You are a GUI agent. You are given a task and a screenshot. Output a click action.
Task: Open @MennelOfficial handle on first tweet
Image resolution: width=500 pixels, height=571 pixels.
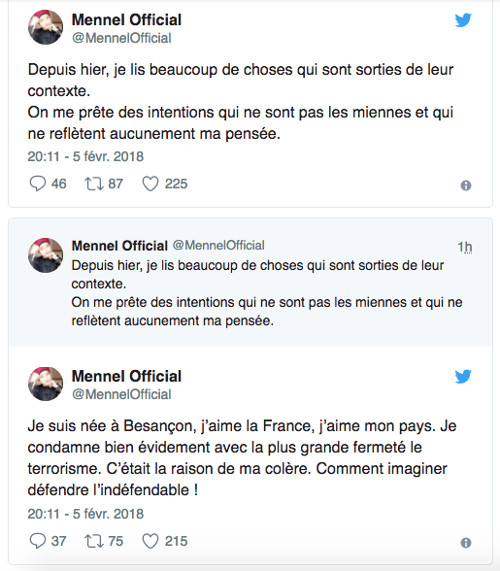pos(122,38)
